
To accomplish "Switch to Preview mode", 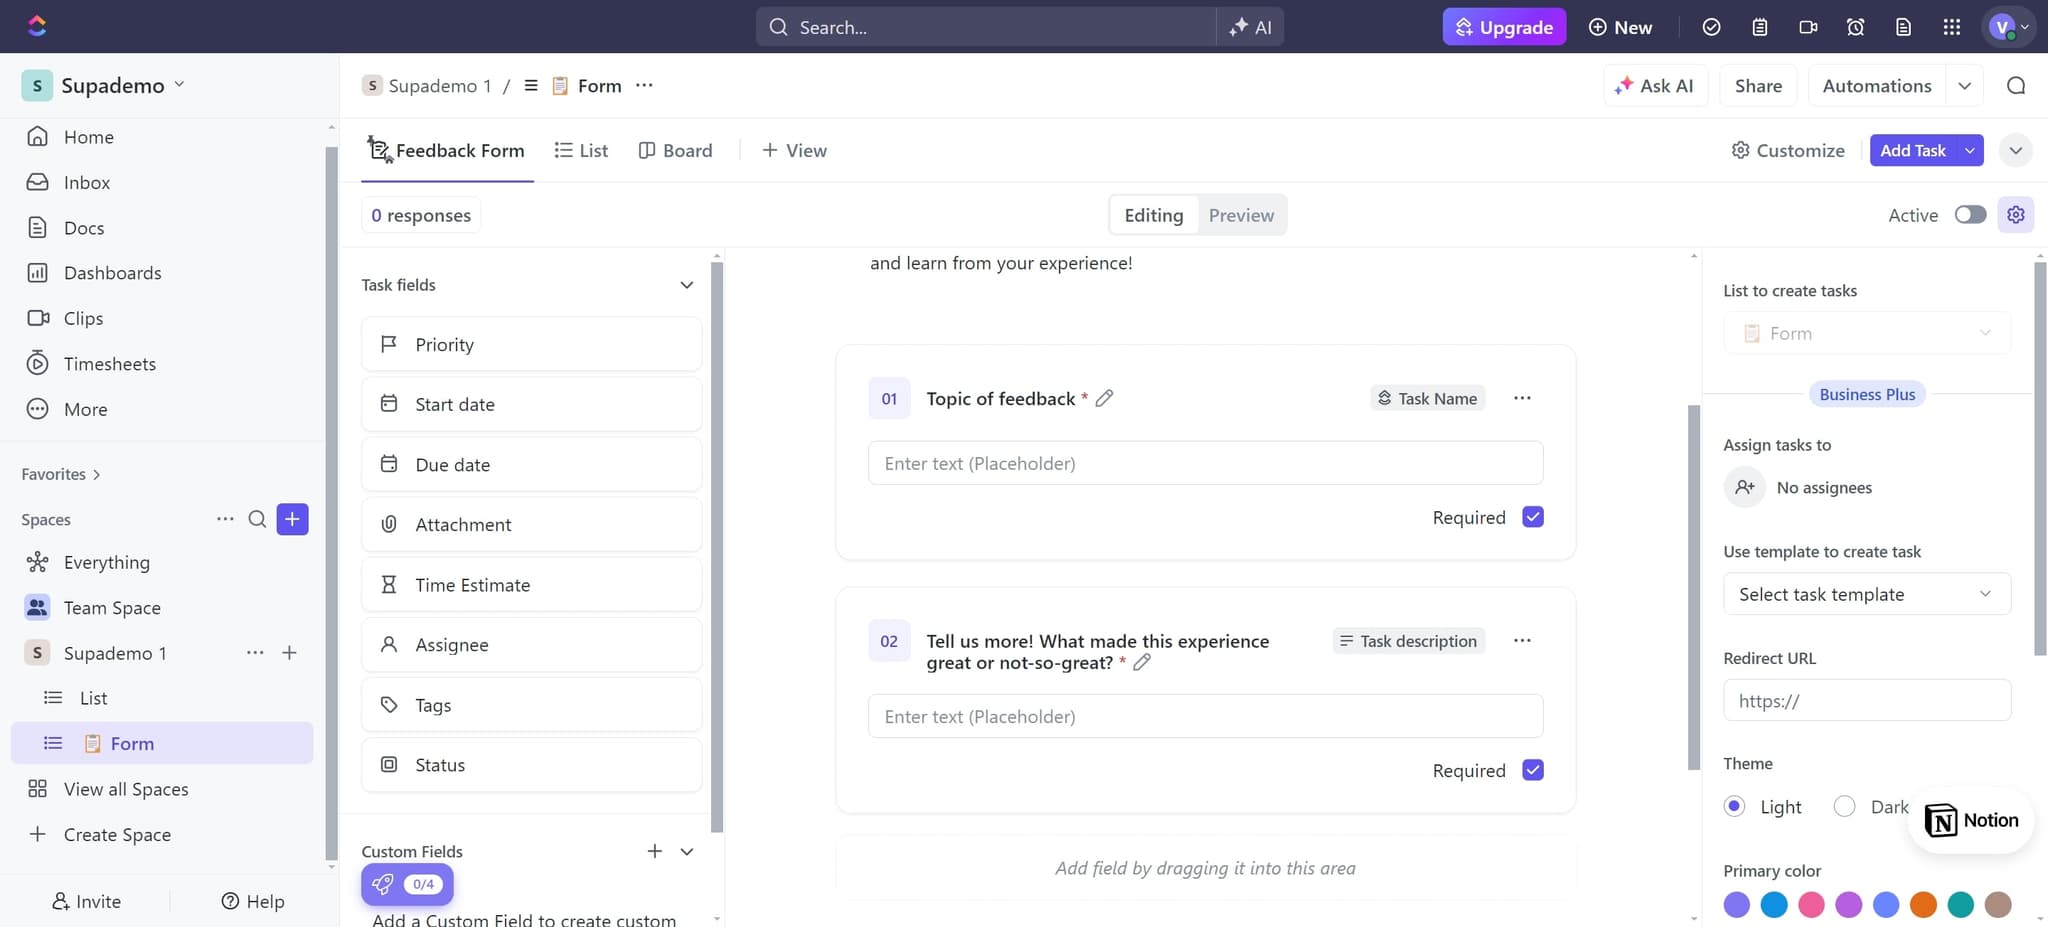I will pyautogui.click(x=1240, y=214).
